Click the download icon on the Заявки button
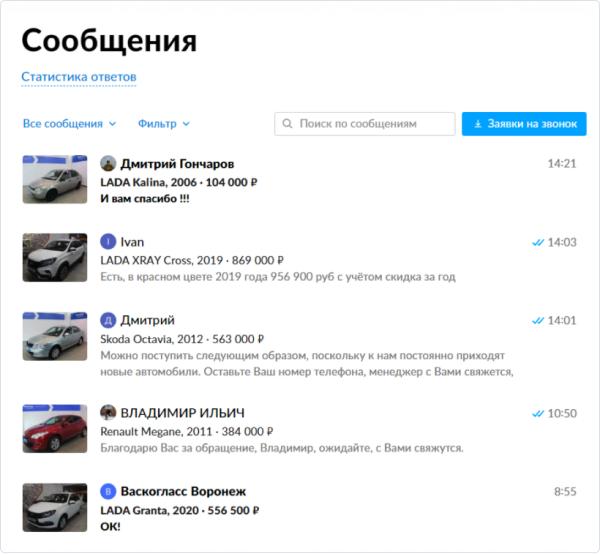 (x=478, y=124)
